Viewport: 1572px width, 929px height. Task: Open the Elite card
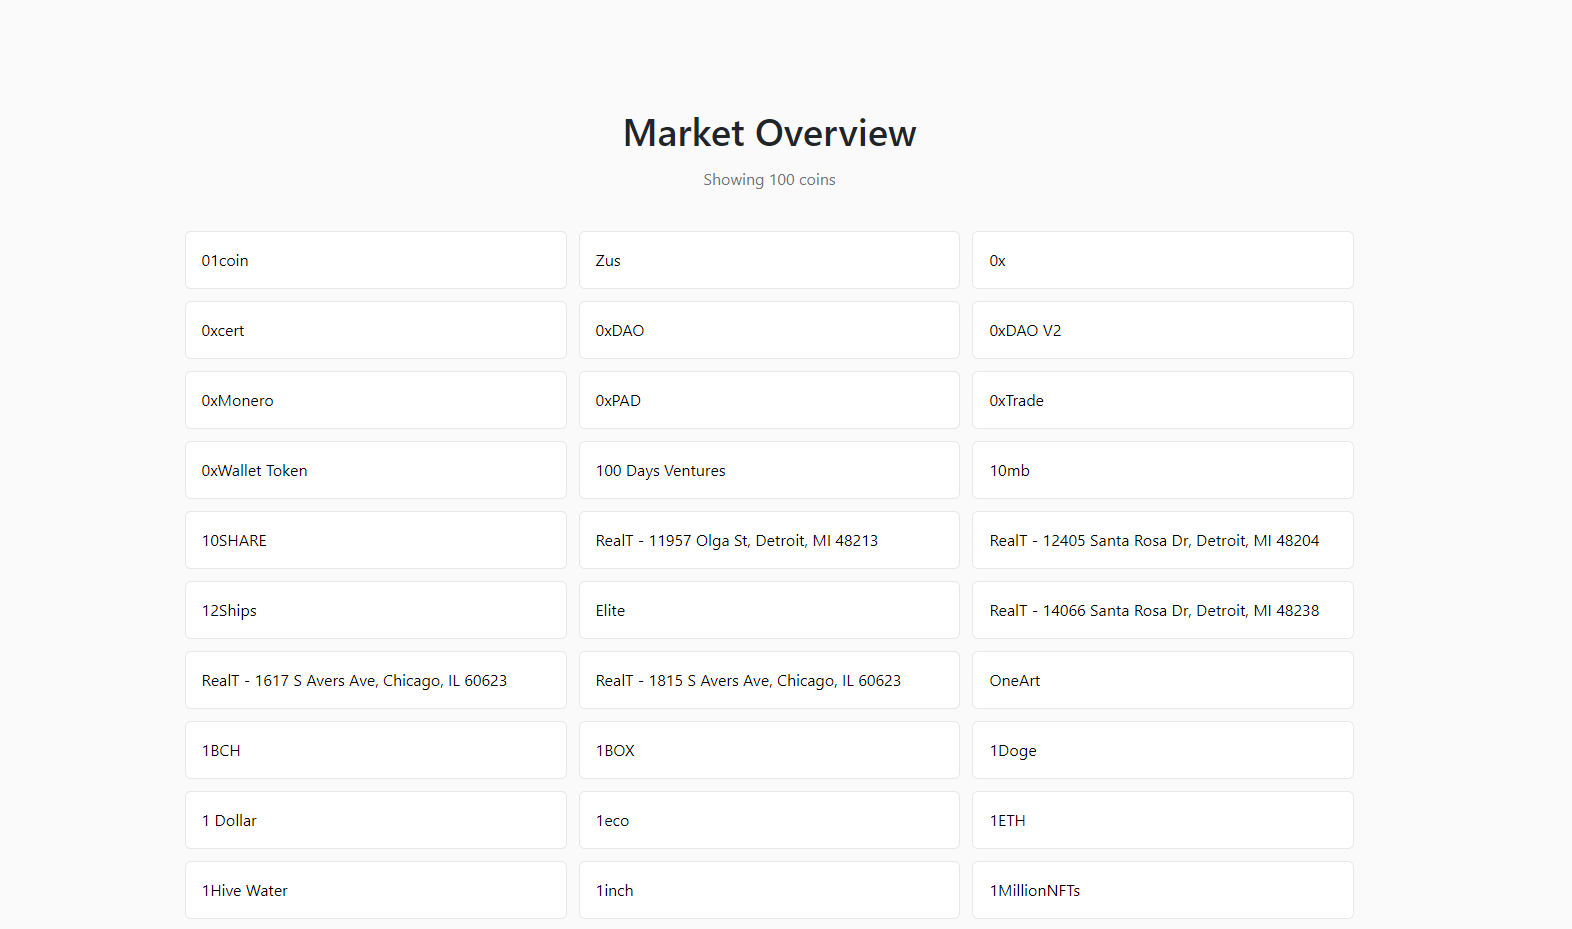coord(769,610)
